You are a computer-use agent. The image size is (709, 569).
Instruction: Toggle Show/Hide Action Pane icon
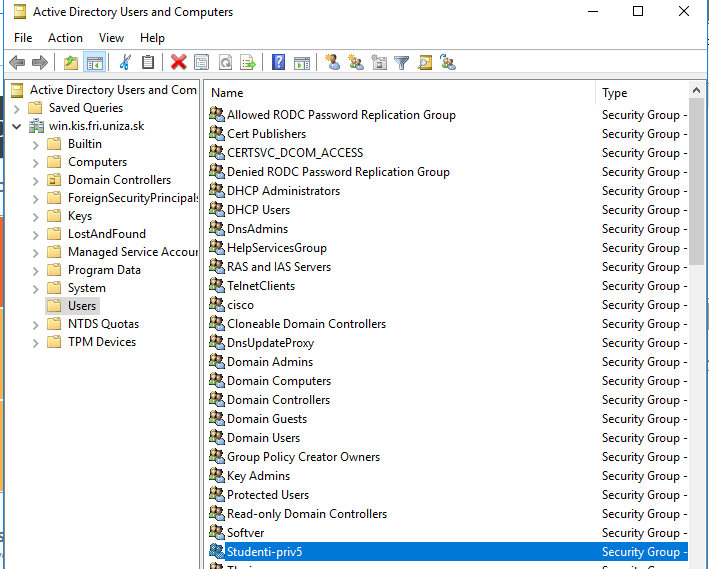[x=302, y=62]
